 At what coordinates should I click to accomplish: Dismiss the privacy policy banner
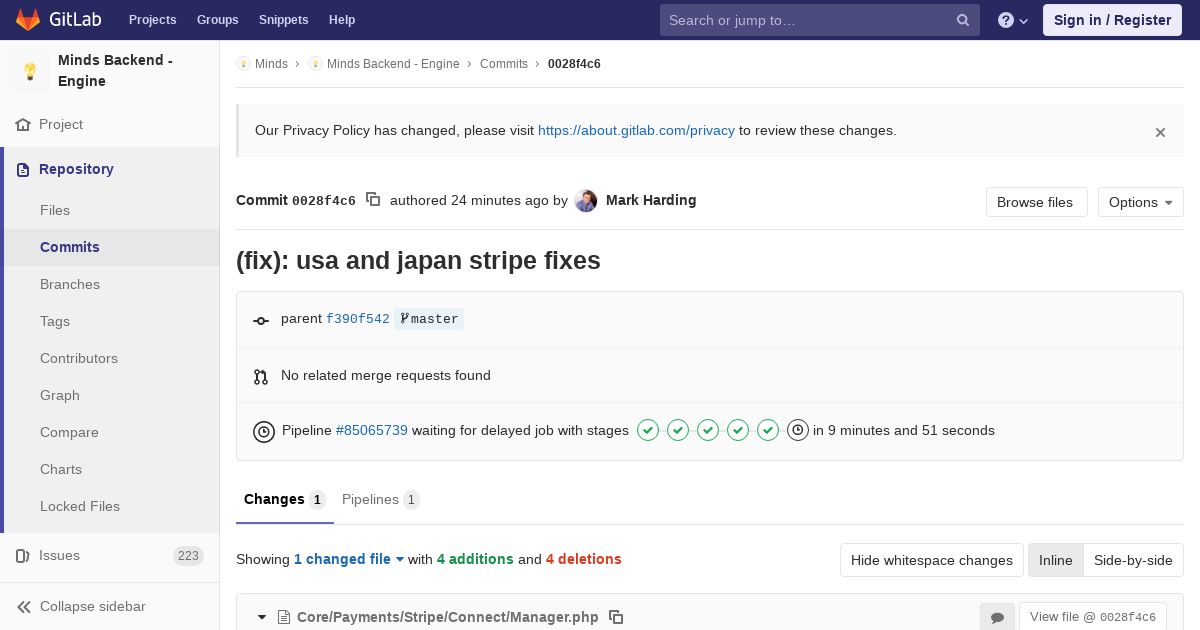[1160, 132]
